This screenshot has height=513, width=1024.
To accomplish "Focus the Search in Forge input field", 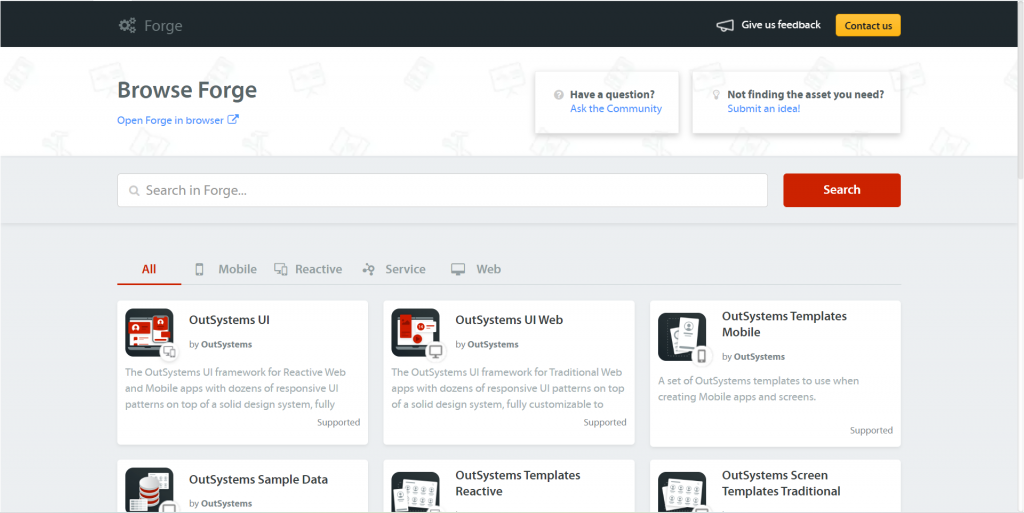I will click(x=442, y=190).
